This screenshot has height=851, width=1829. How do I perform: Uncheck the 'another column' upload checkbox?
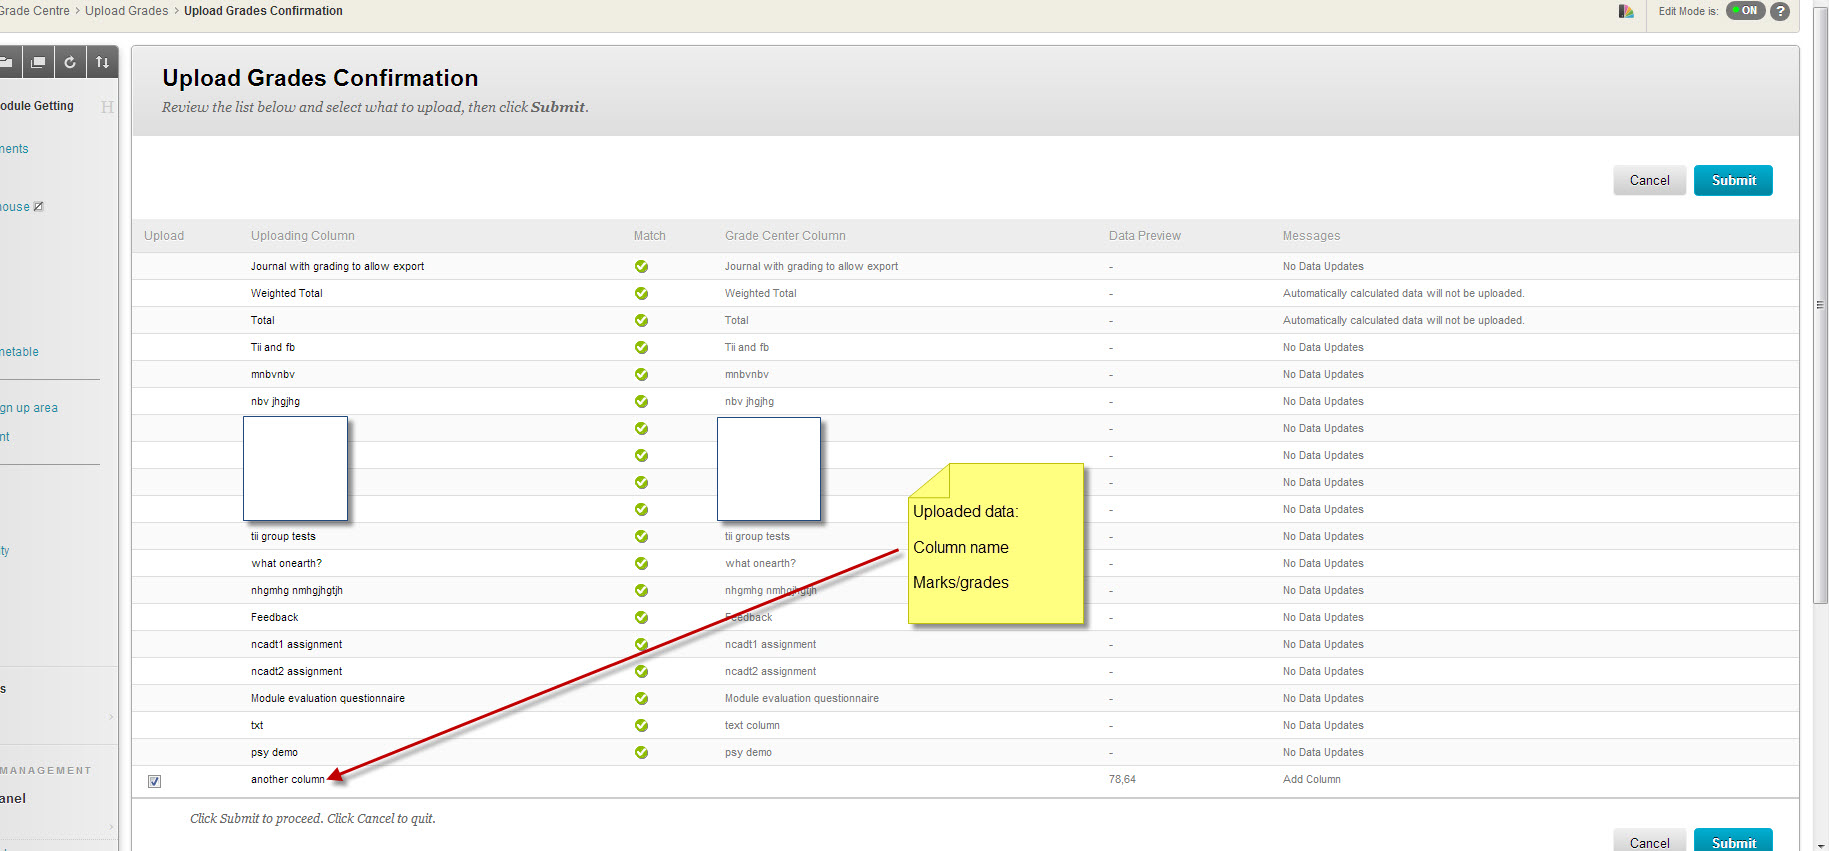coord(154,781)
